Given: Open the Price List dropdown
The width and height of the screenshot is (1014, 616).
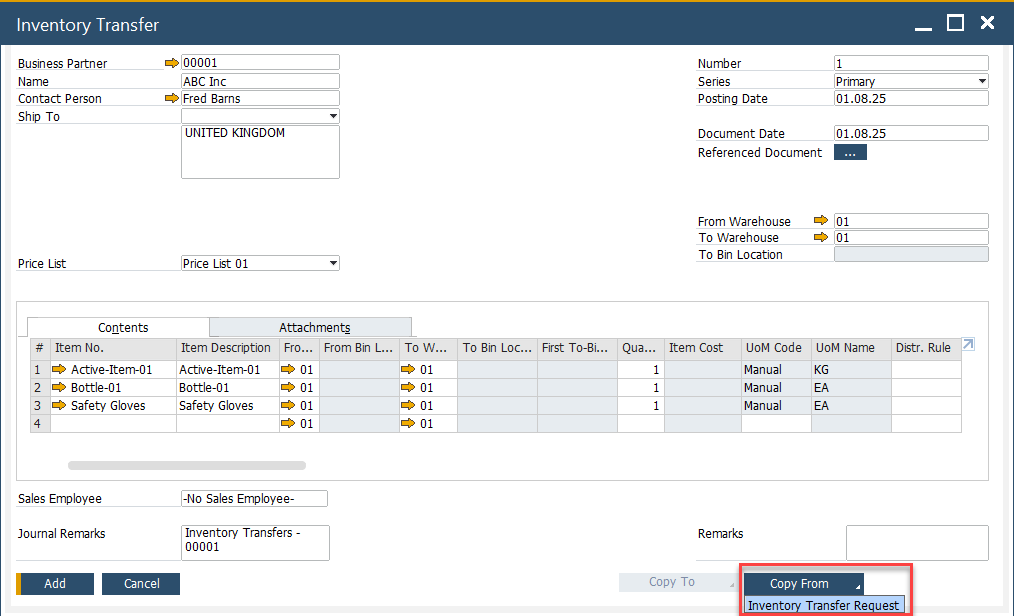Looking at the screenshot, I should point(333,264).
